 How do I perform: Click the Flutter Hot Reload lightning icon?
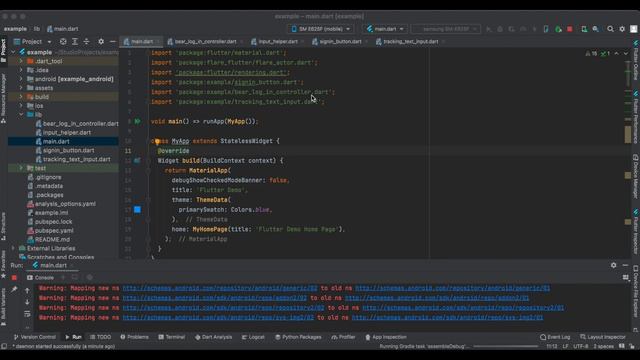click(534, 29)
